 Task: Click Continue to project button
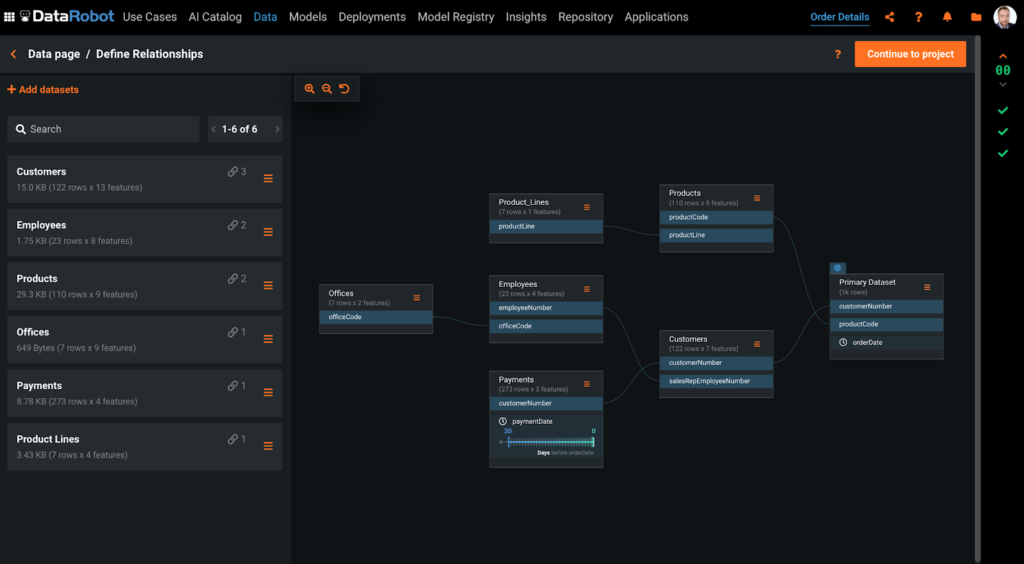(x=910, y=54)
